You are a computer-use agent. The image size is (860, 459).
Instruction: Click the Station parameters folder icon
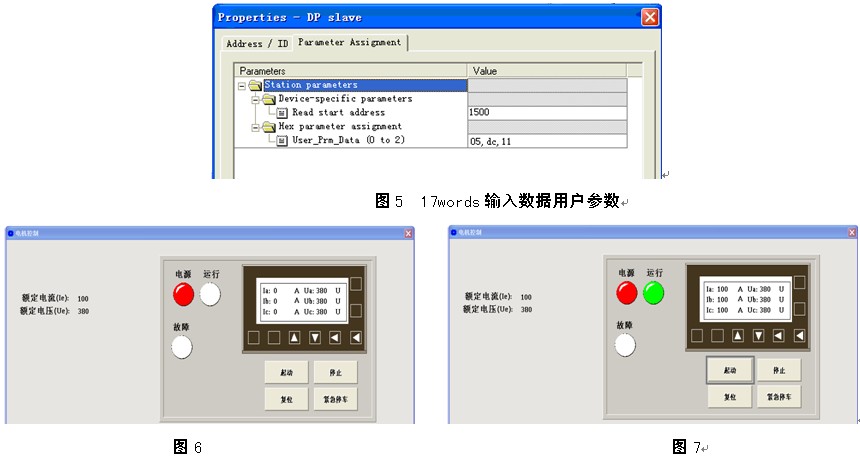[255, 86]
